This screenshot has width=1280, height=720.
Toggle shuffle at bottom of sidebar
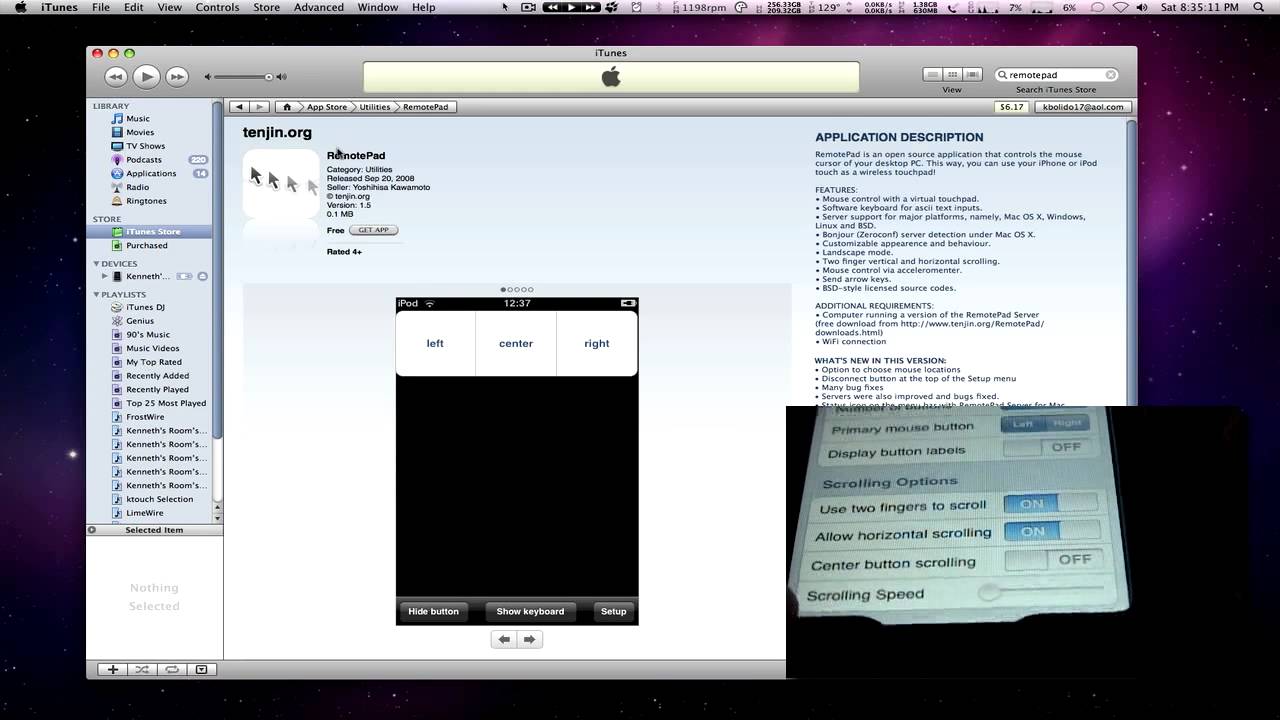142,669
